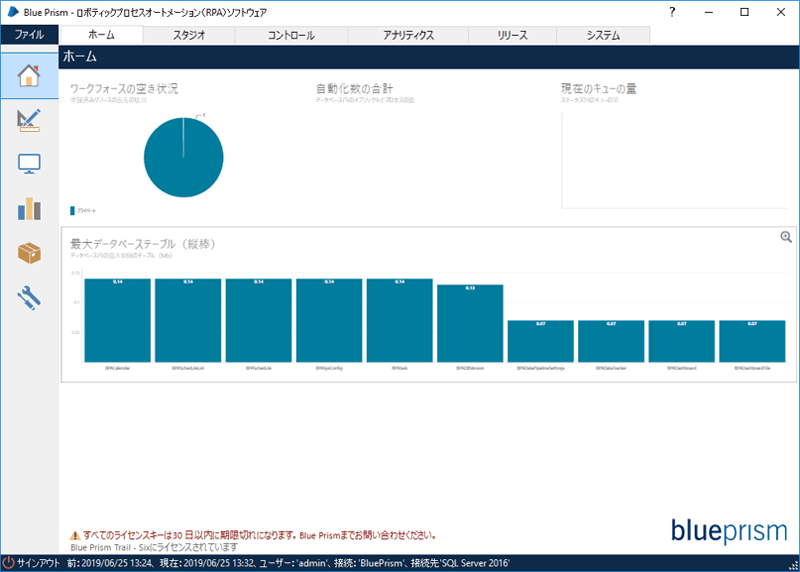
Task: Open the ファイル menu
Action: click(29, 35)
